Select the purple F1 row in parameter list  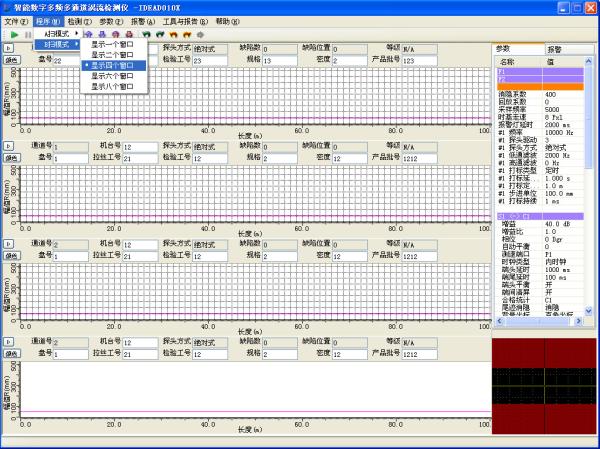[540, 72]
